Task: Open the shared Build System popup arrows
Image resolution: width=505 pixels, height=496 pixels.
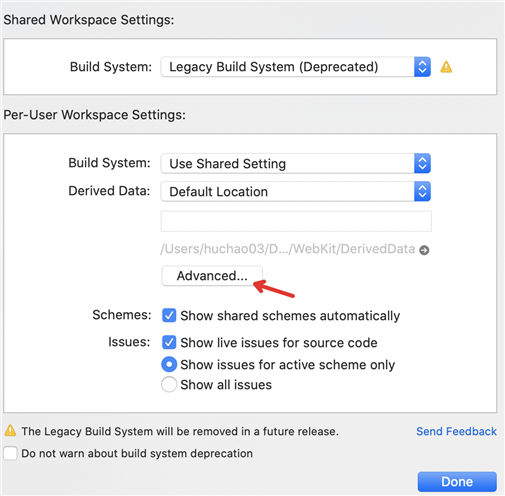Action: (422, 67)
